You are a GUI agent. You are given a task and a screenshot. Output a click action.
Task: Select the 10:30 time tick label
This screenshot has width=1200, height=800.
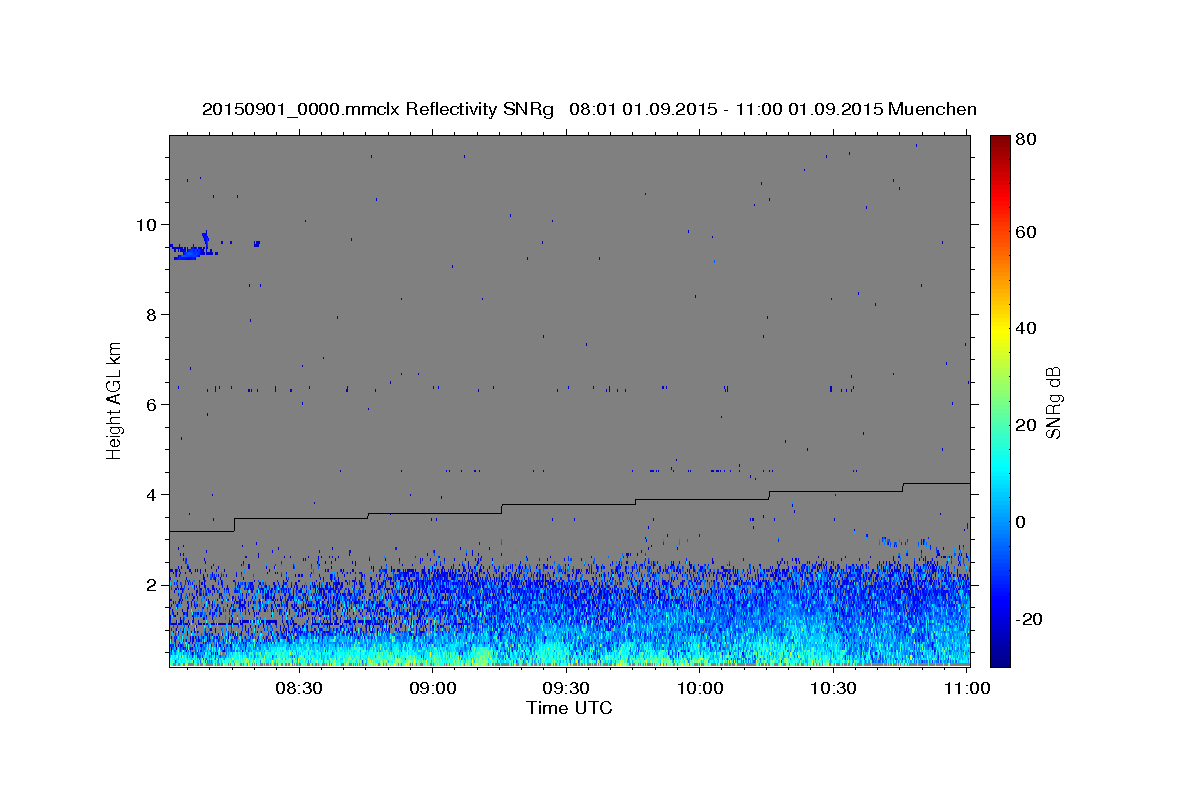pyautogui.click(x=834, y=689)
